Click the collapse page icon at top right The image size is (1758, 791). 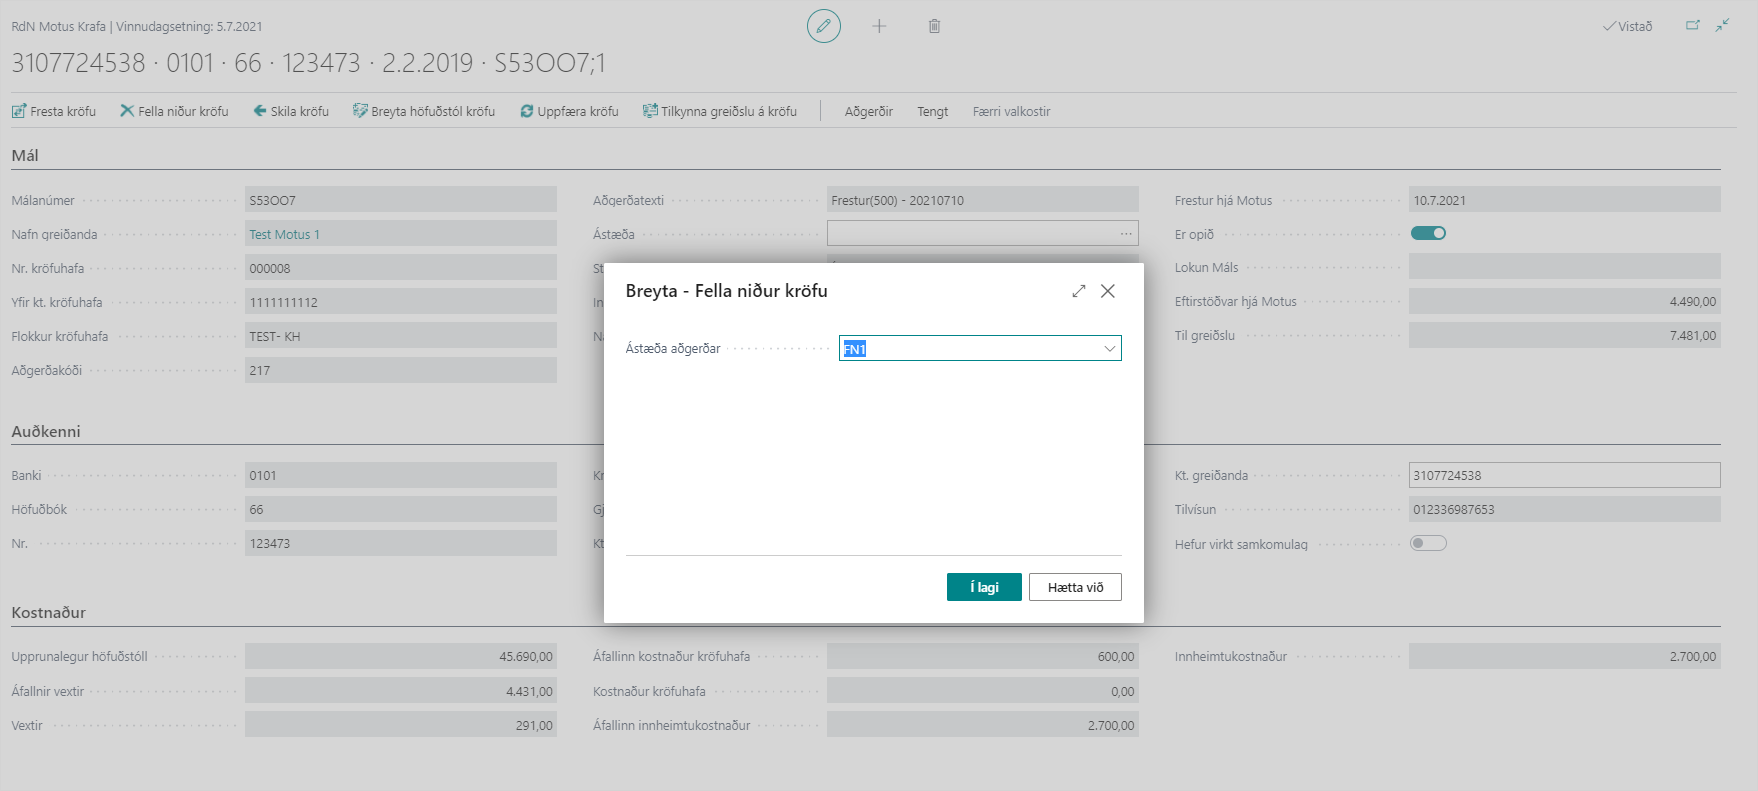point(1722,26)
